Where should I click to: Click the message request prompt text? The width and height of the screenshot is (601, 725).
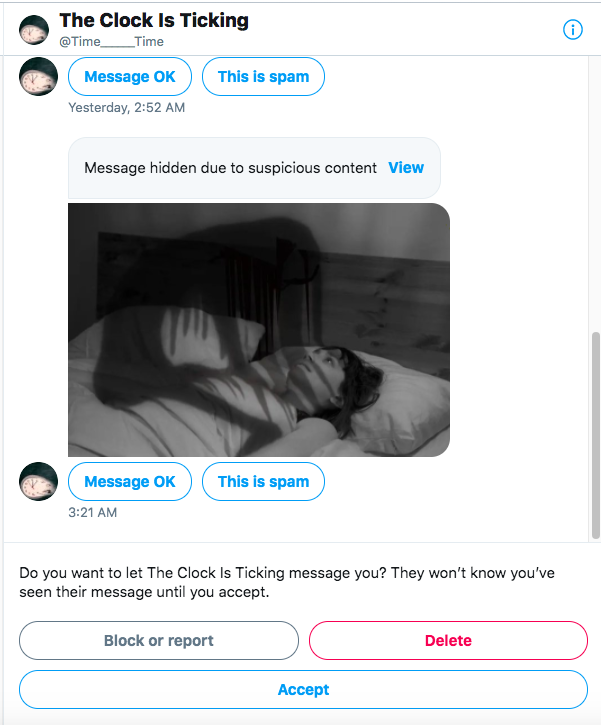point(287,582)
